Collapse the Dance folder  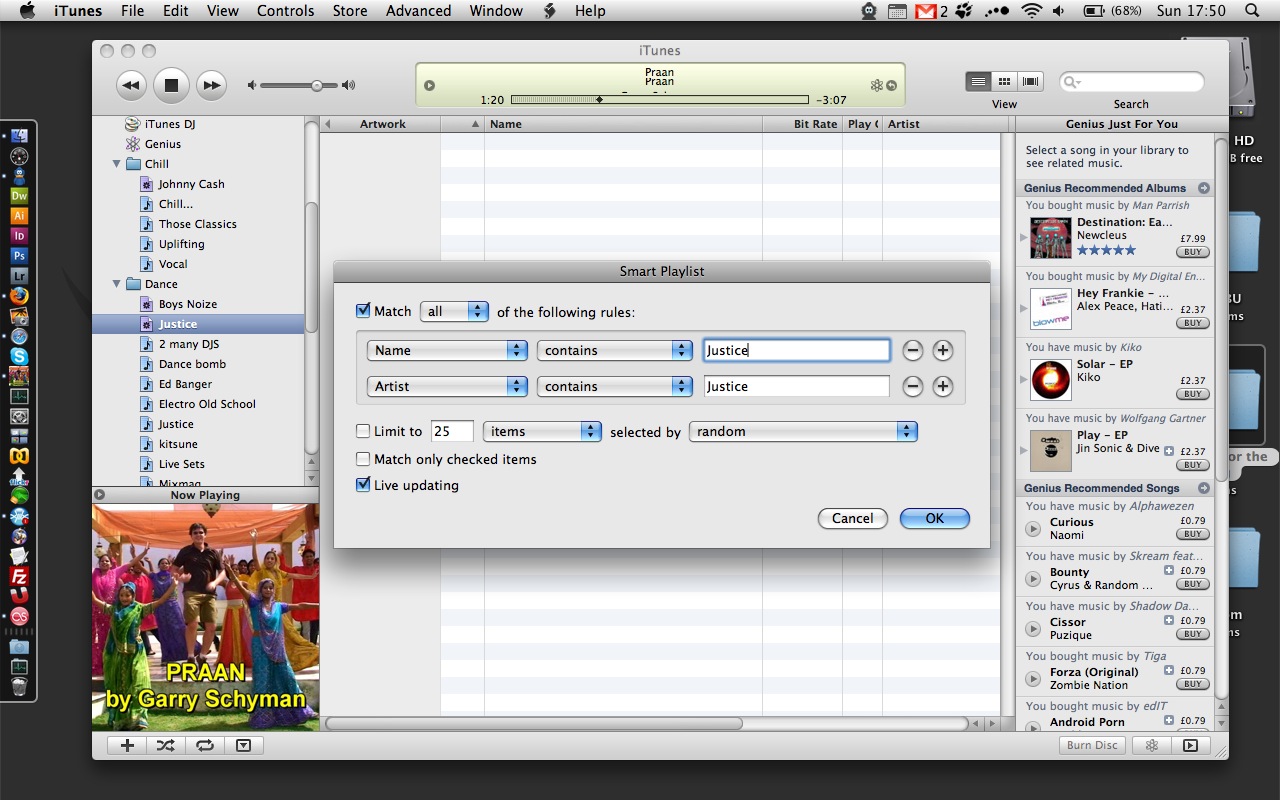tap(117, 284)
